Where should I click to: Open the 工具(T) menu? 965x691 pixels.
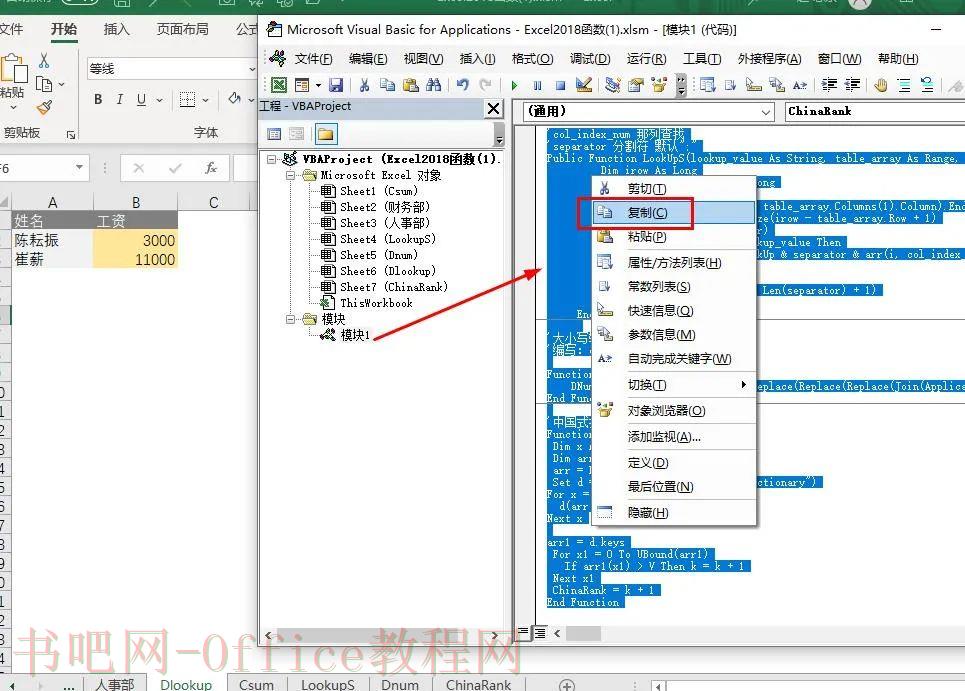(702, 58)
